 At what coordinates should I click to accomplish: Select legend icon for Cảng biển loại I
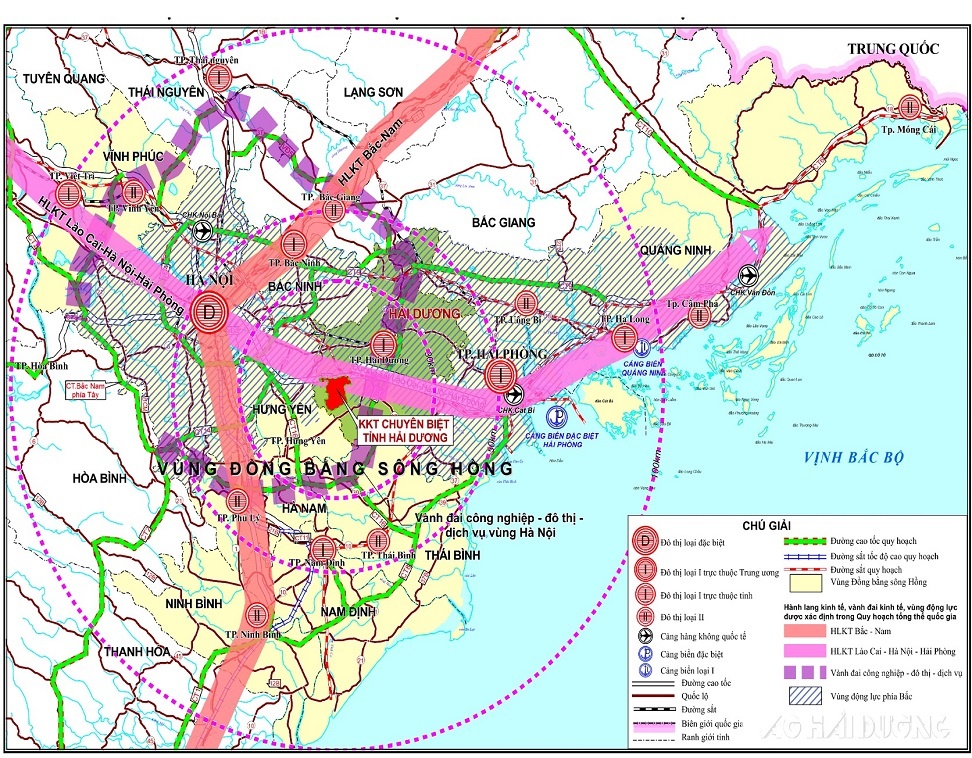click(x=645, y=671)
